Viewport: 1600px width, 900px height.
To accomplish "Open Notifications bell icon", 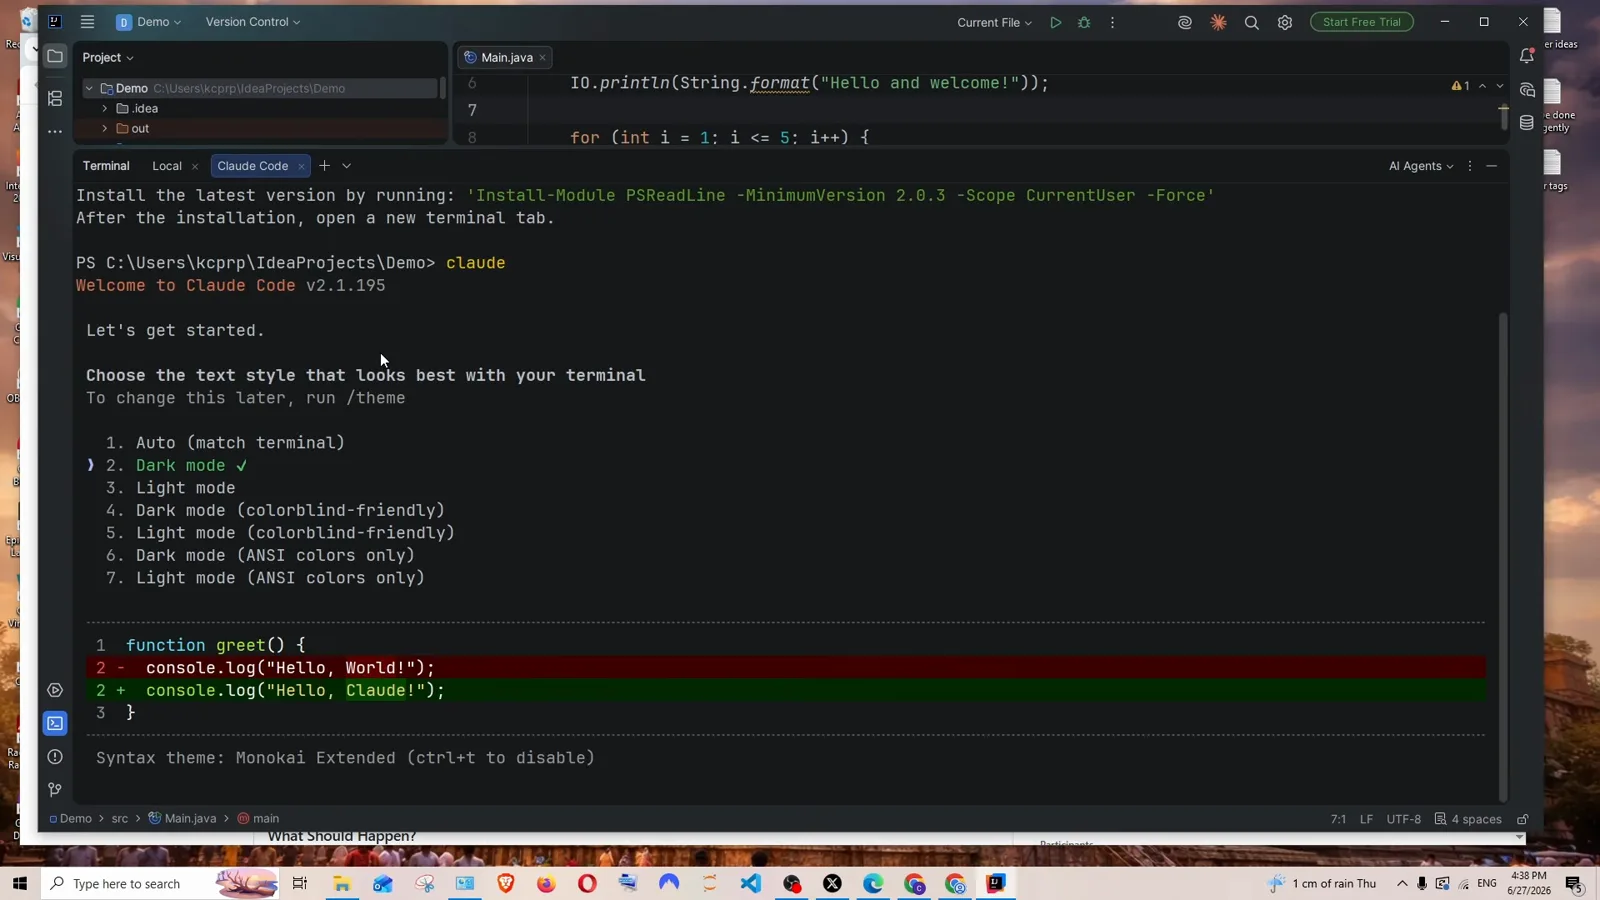I will pyautogui.click(x=1526, y=56).
